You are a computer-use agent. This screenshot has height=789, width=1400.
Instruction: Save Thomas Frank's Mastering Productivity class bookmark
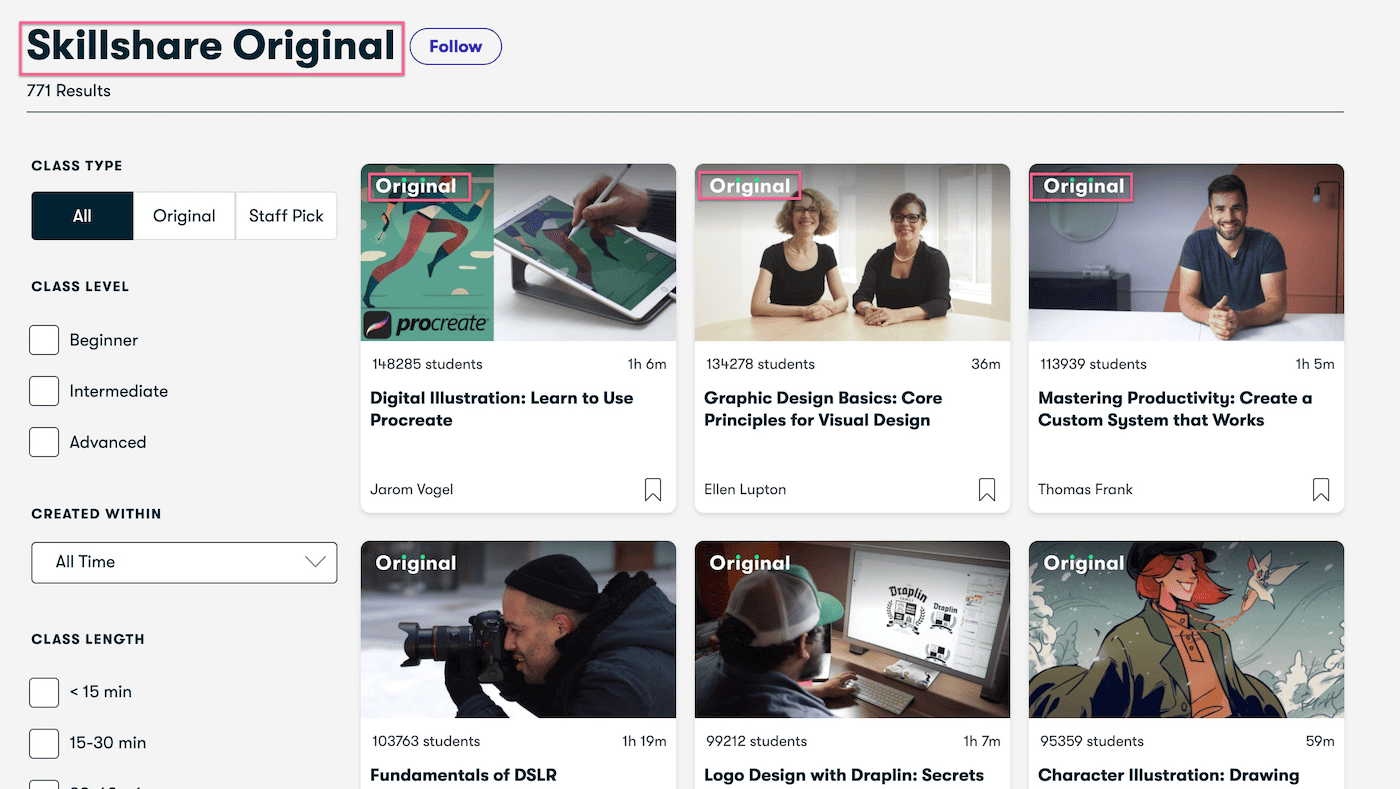click(1321, 489)
